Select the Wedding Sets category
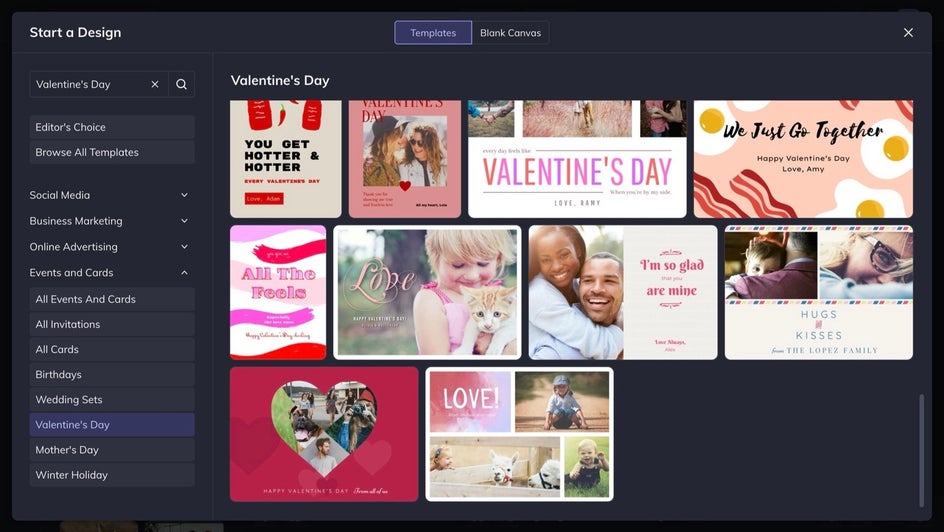Viewport: 944px width, 532px height. click(112, 400)
